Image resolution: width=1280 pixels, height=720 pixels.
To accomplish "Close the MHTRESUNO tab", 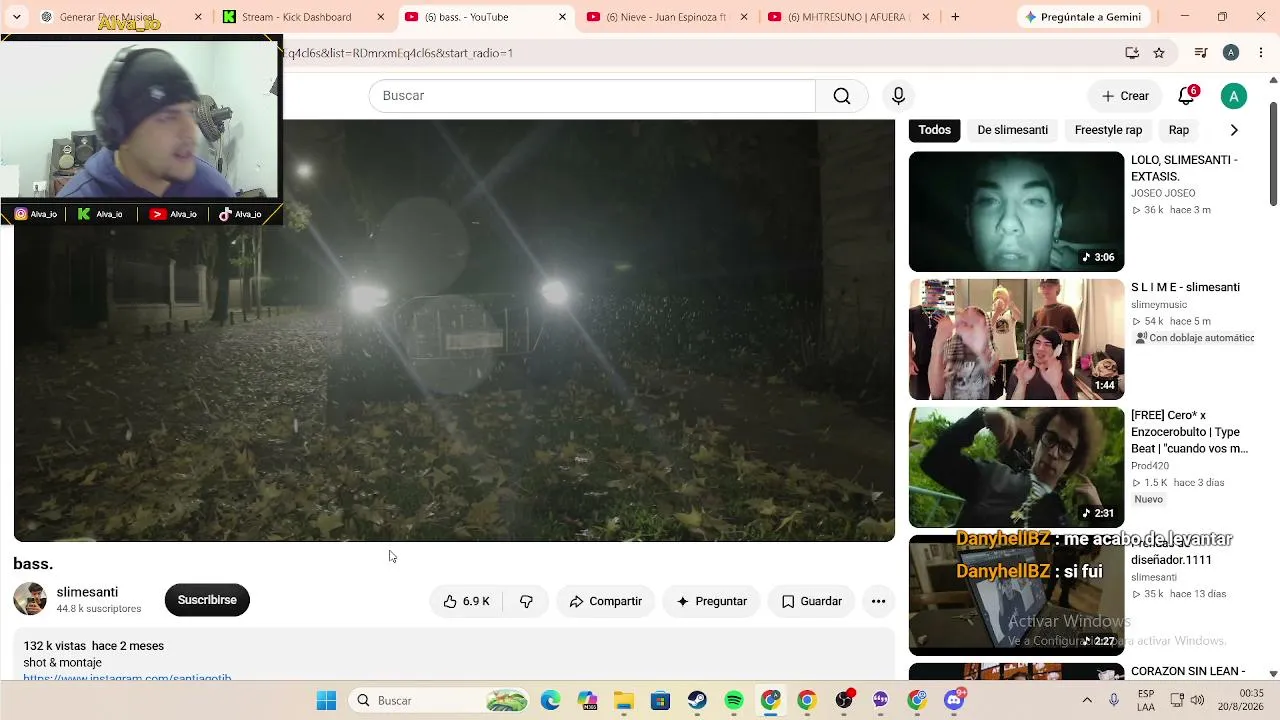I will click(925, 17).
